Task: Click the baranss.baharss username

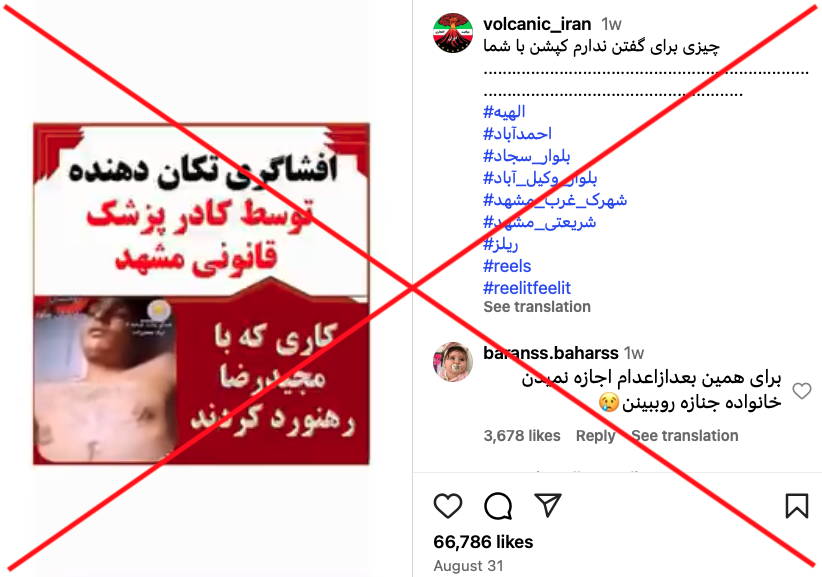Action: 550,353
